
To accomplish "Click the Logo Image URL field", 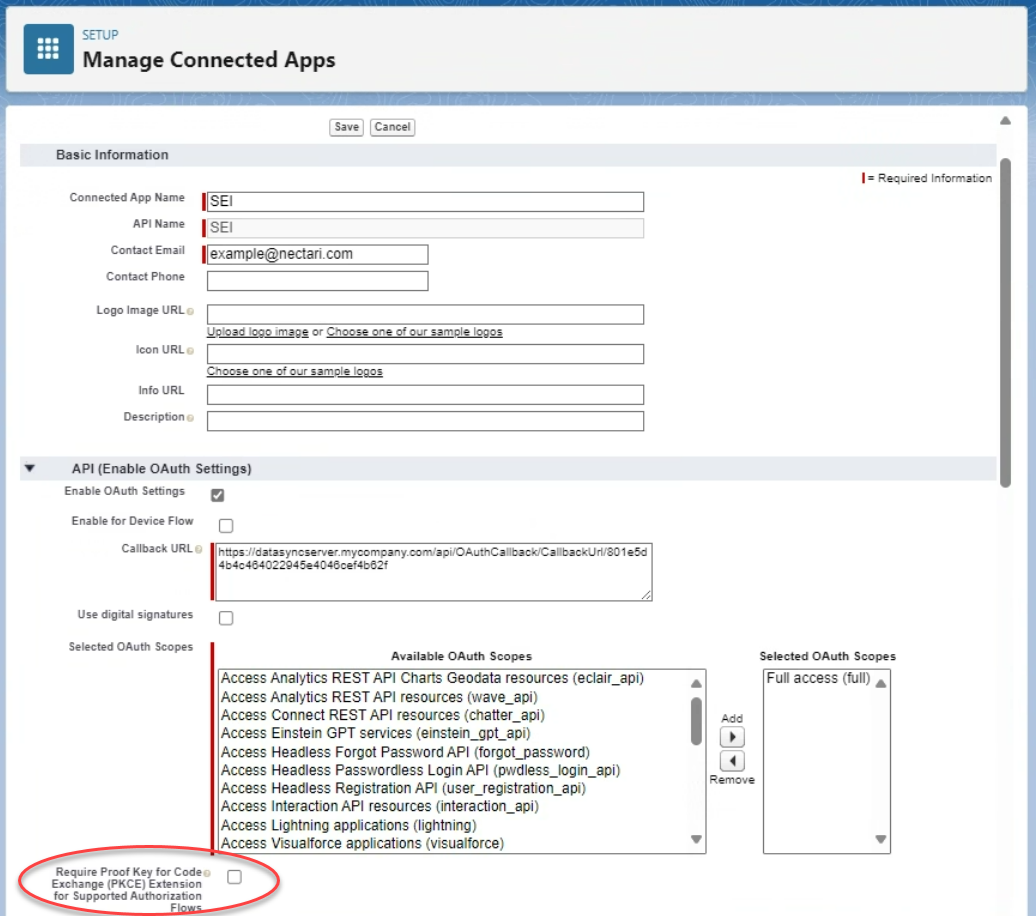I will click(x=425, y=315).
